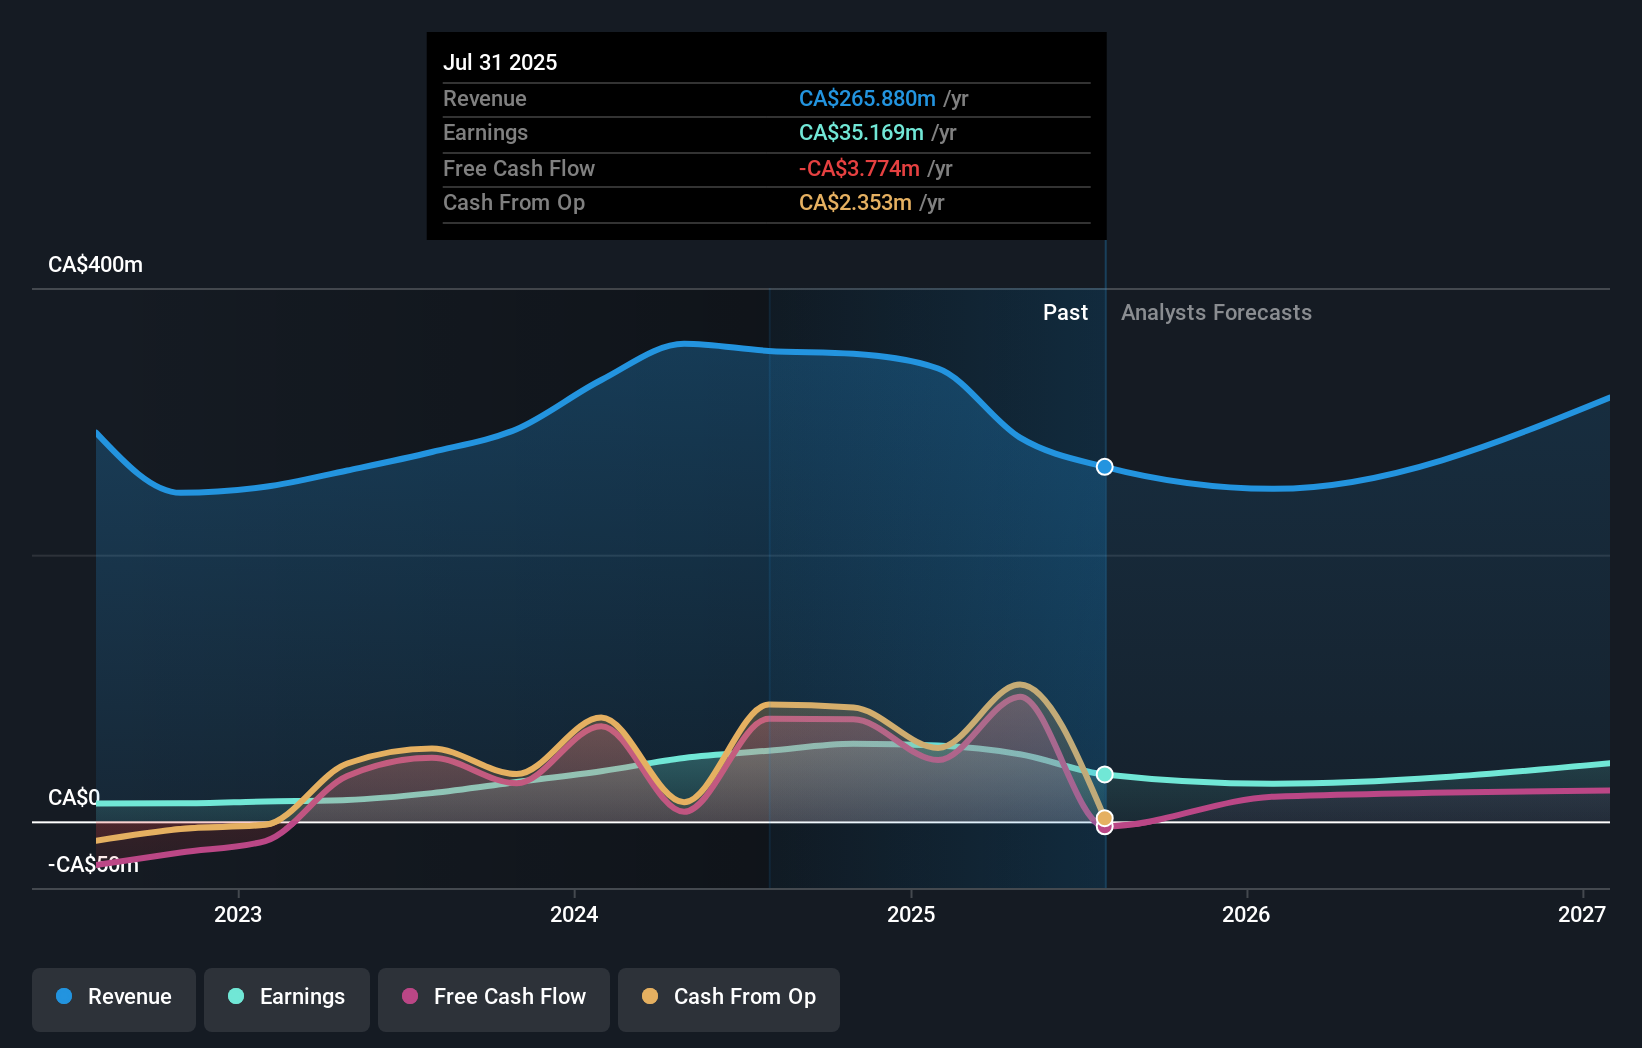The height and width of the screenshot is (1048, 1642).
Task: Click the 2025 x-axis label
Action: [911, 914]
